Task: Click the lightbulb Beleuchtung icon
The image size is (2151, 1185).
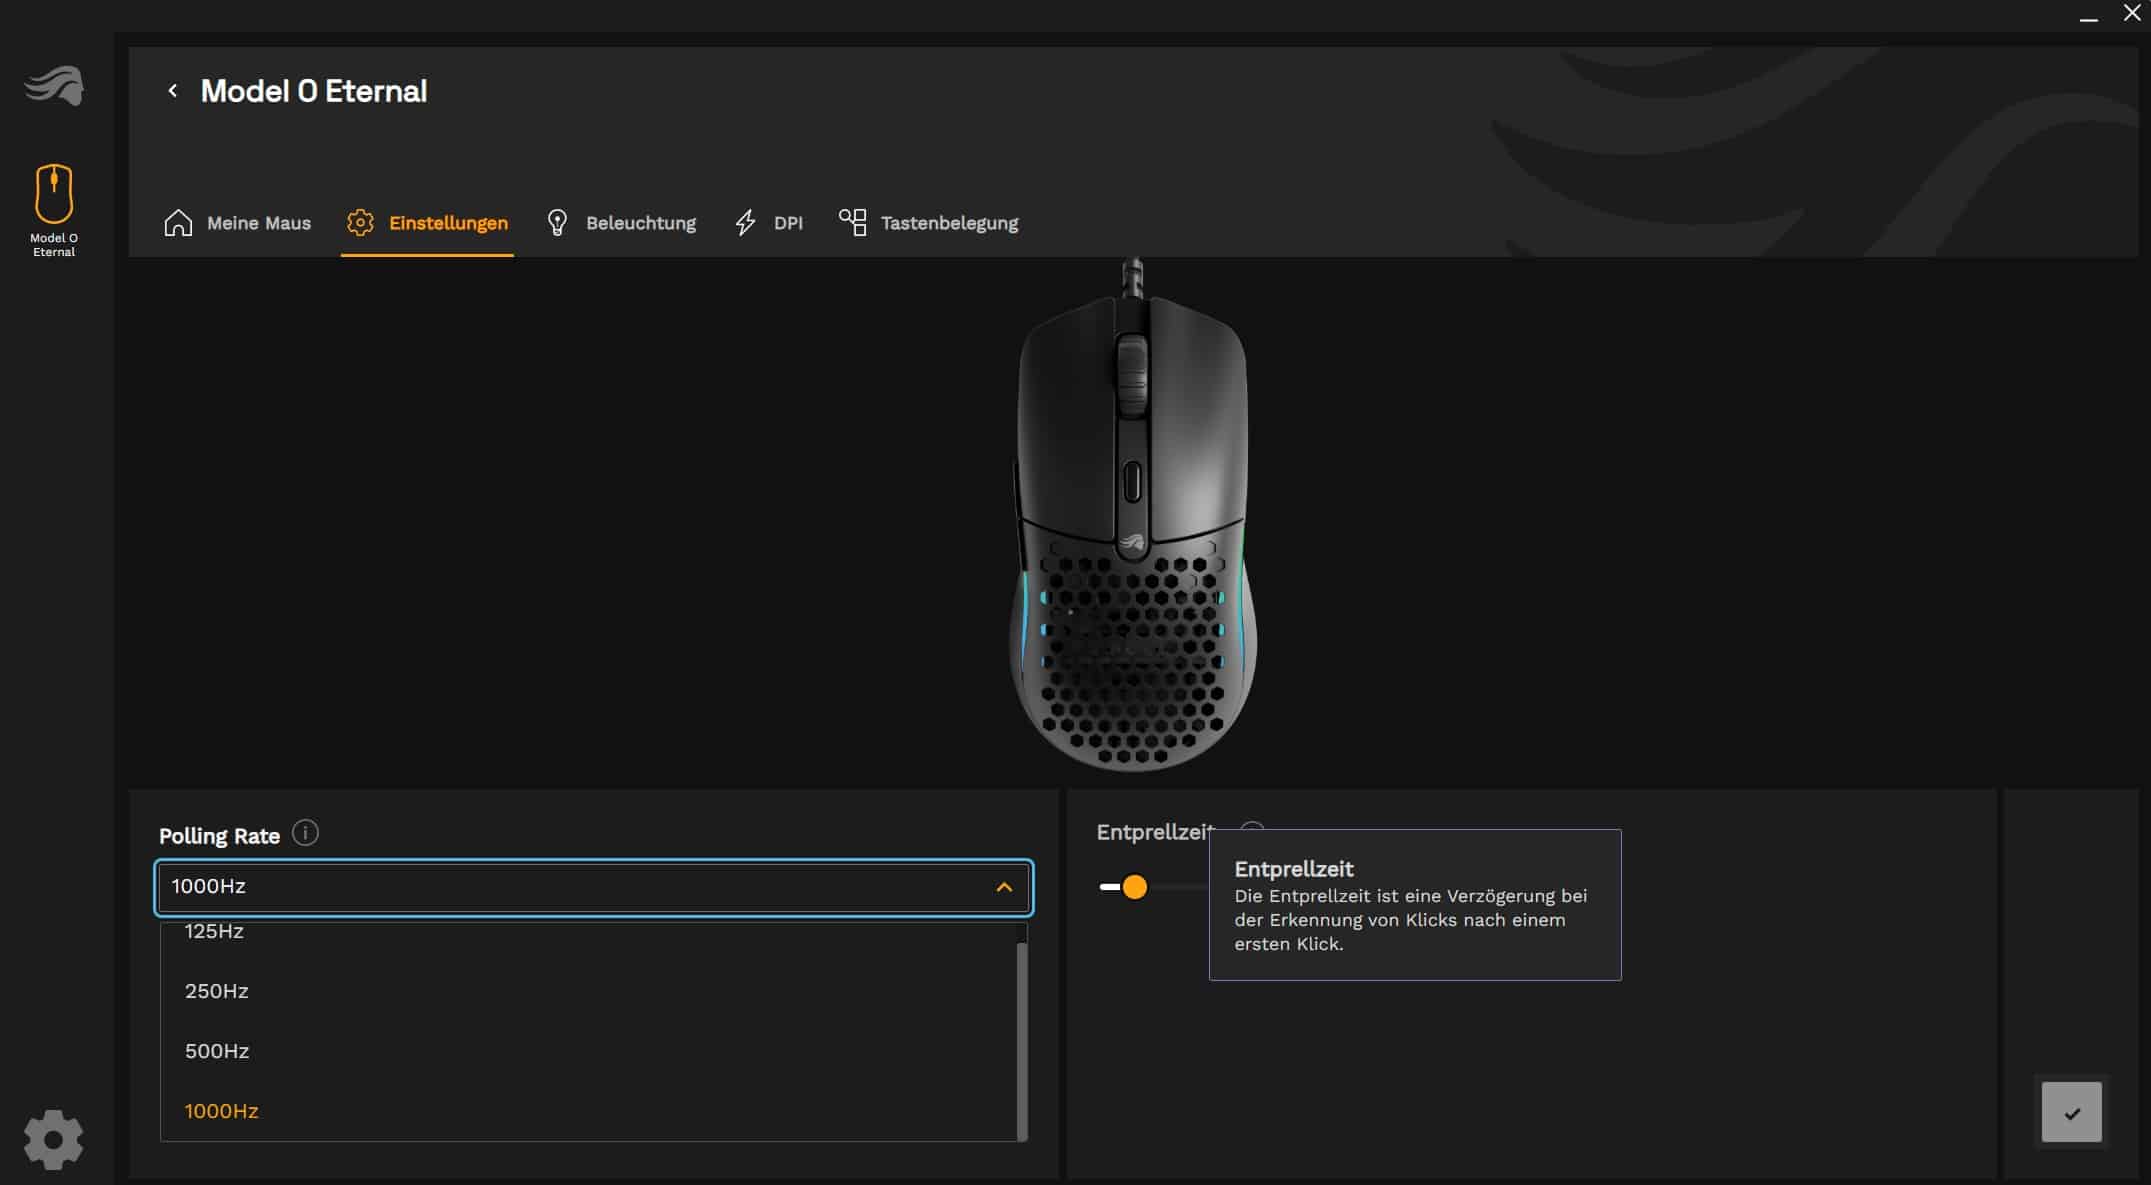Action: pos(558,223)
